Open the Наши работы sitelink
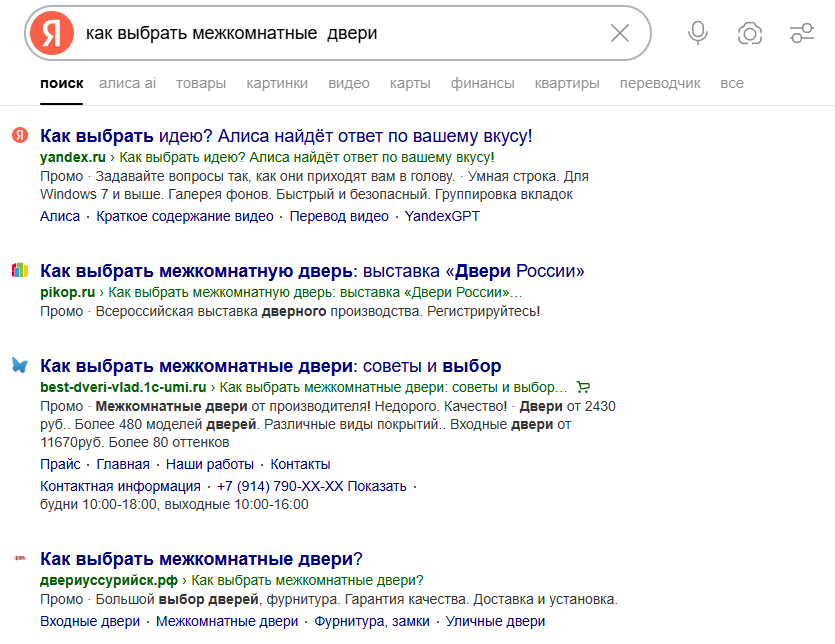The image size is (835, 644). point(210,464)
